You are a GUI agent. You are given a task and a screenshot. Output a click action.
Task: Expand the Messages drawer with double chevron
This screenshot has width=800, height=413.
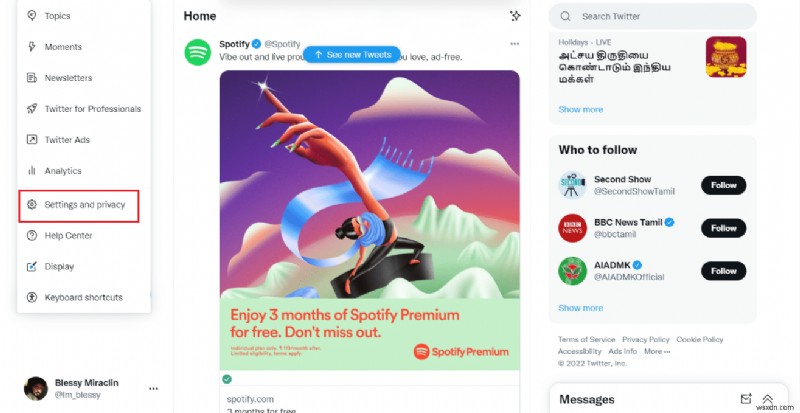[x=768, y=399]
